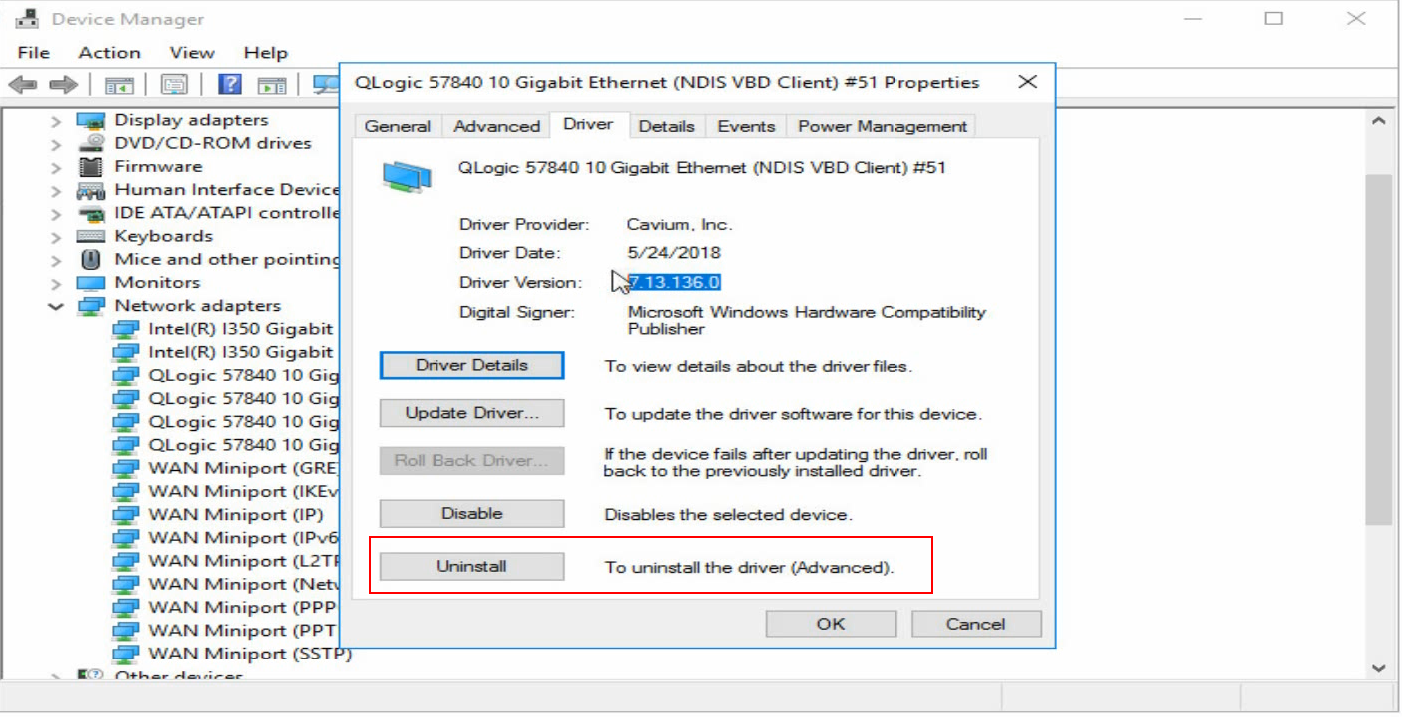Image resolution: width=1402 pixels, height=717 pixels.
Task: Click the Network adapters category icon
Action: tap(91, 306)
